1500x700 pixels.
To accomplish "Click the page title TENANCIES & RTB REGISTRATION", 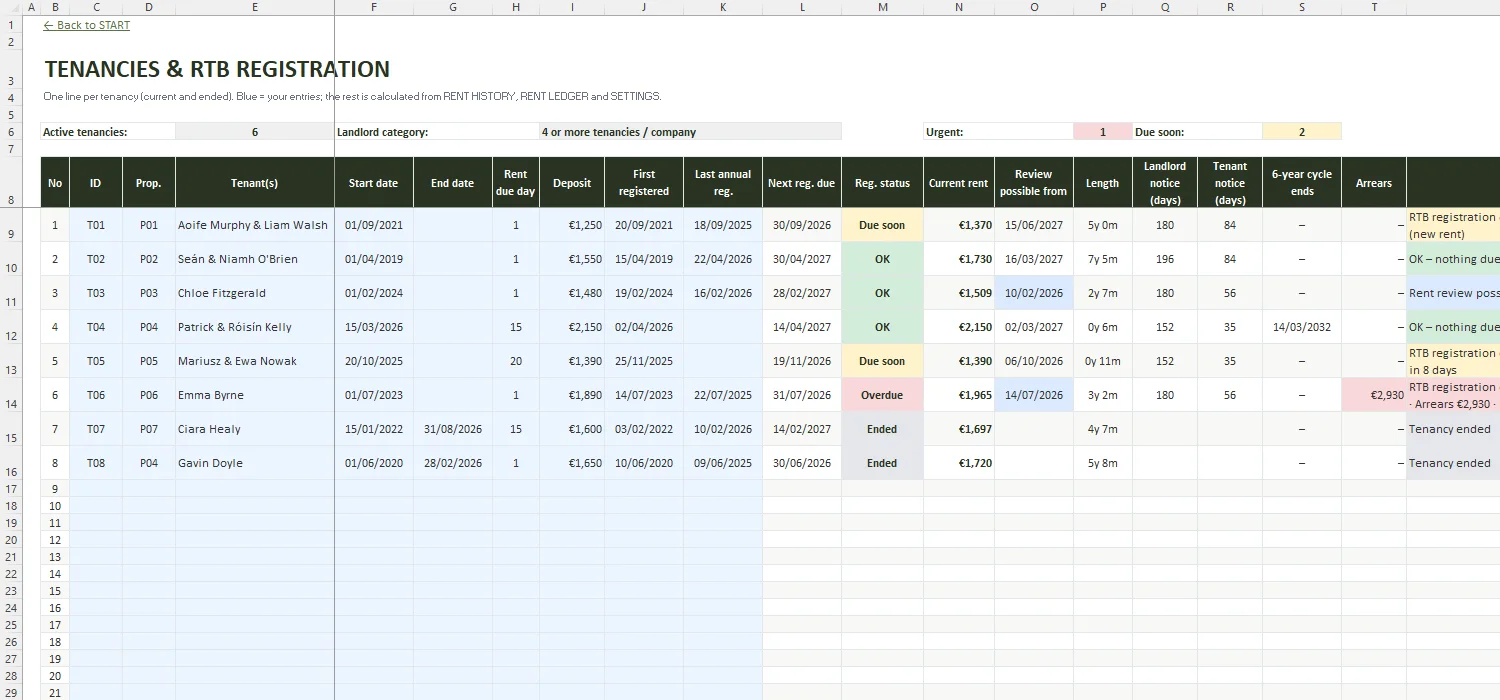I will 217,69.
